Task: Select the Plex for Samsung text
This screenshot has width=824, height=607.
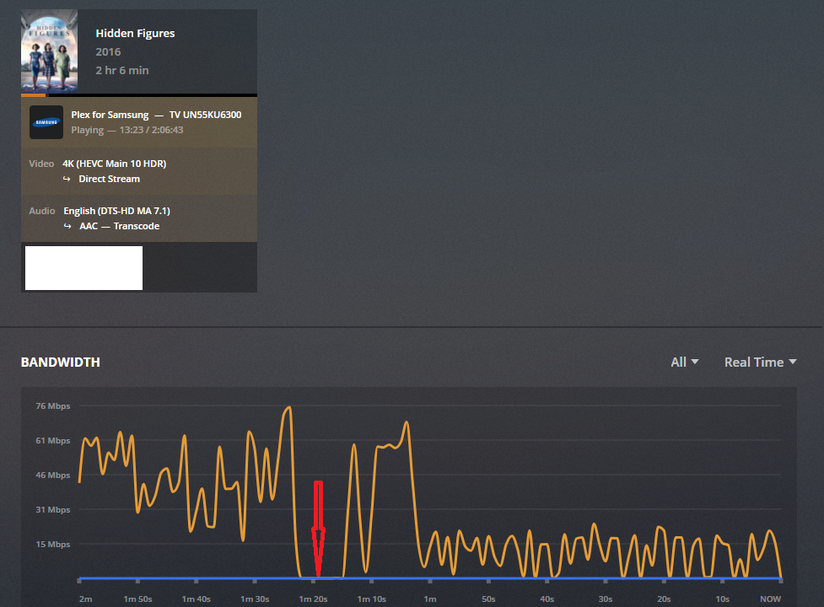Action: coord(110,115)
